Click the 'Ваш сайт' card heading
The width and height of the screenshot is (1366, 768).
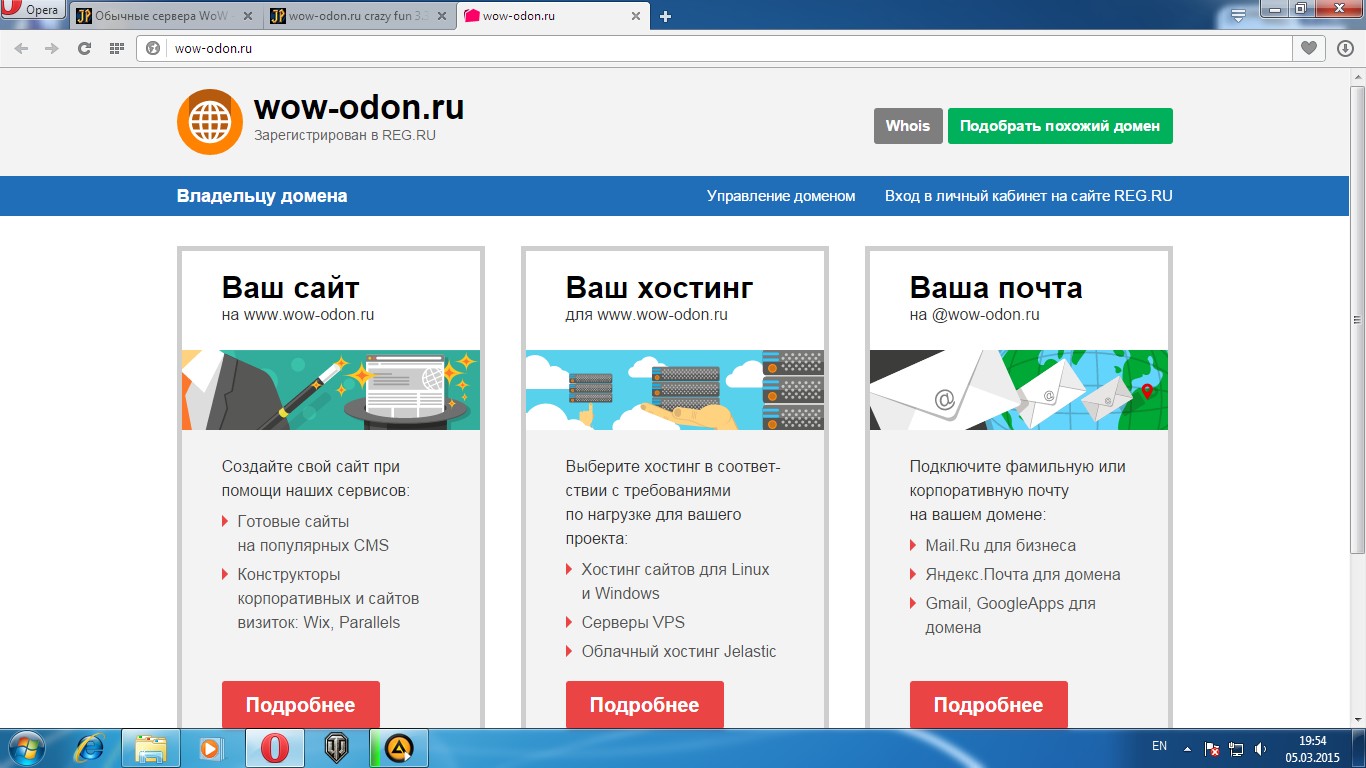click(290, 288)
